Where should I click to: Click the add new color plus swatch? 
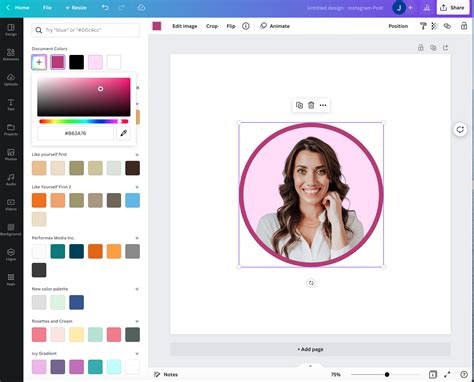[x=39, y=62]
